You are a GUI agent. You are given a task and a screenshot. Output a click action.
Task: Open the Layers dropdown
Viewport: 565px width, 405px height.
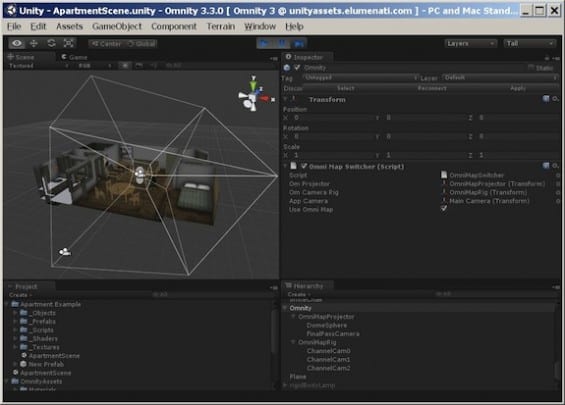471,44
